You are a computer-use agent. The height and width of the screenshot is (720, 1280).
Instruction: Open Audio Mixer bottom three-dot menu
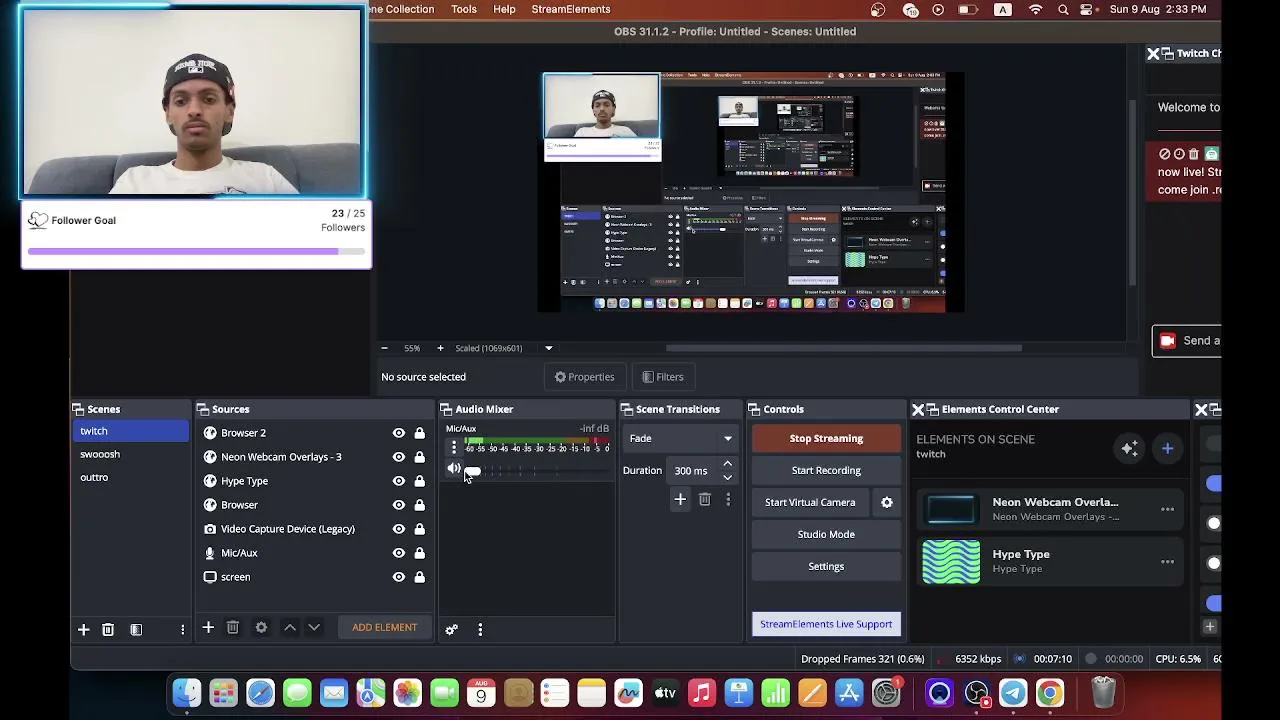point(480,629)
